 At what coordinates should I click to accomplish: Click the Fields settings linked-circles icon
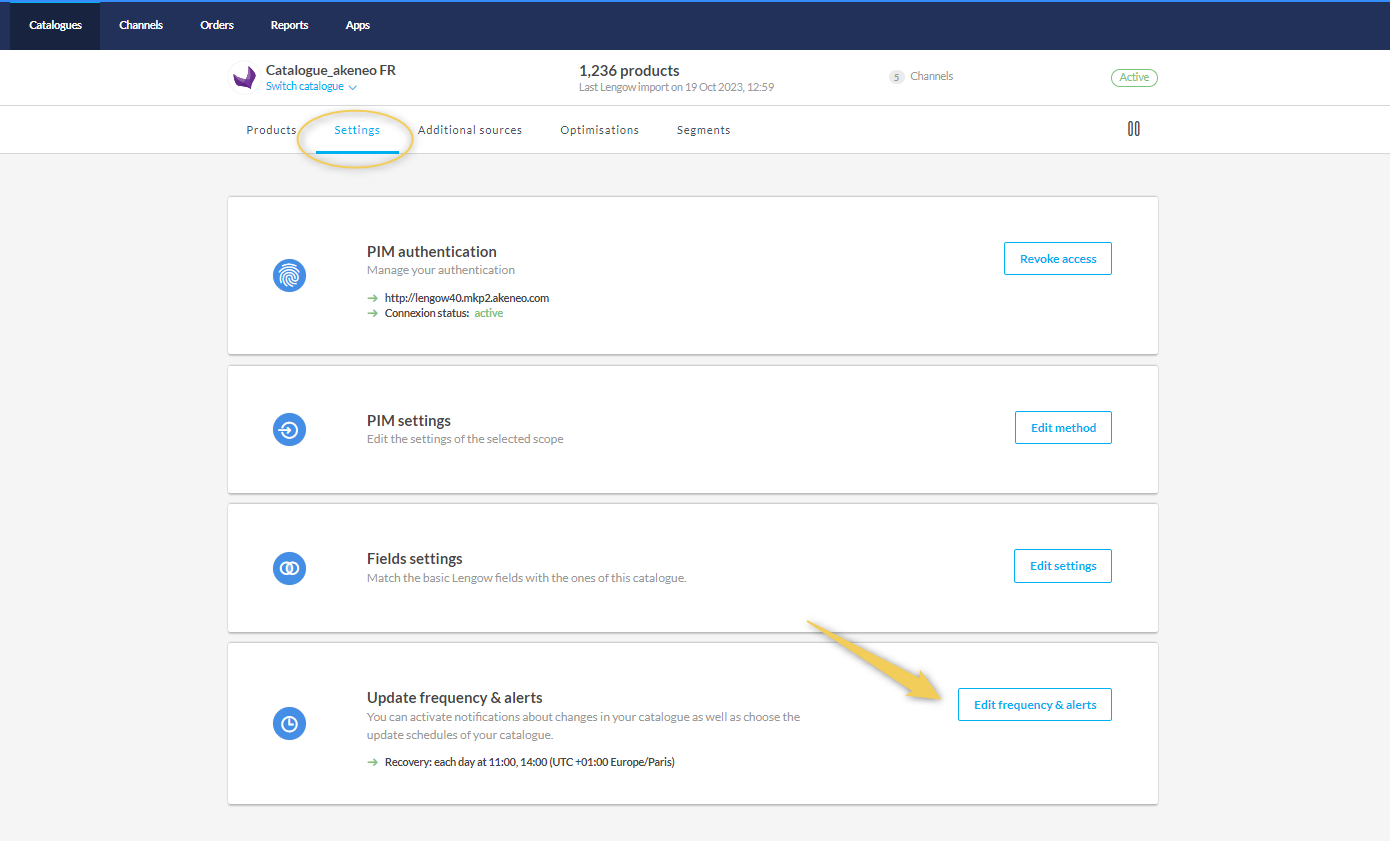coord(289,568)
